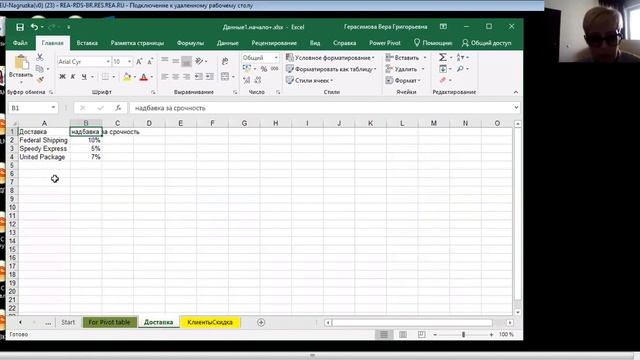Screen dimensions: 640x360
Task: Click the text orientation icon
Action: point(199,61)
